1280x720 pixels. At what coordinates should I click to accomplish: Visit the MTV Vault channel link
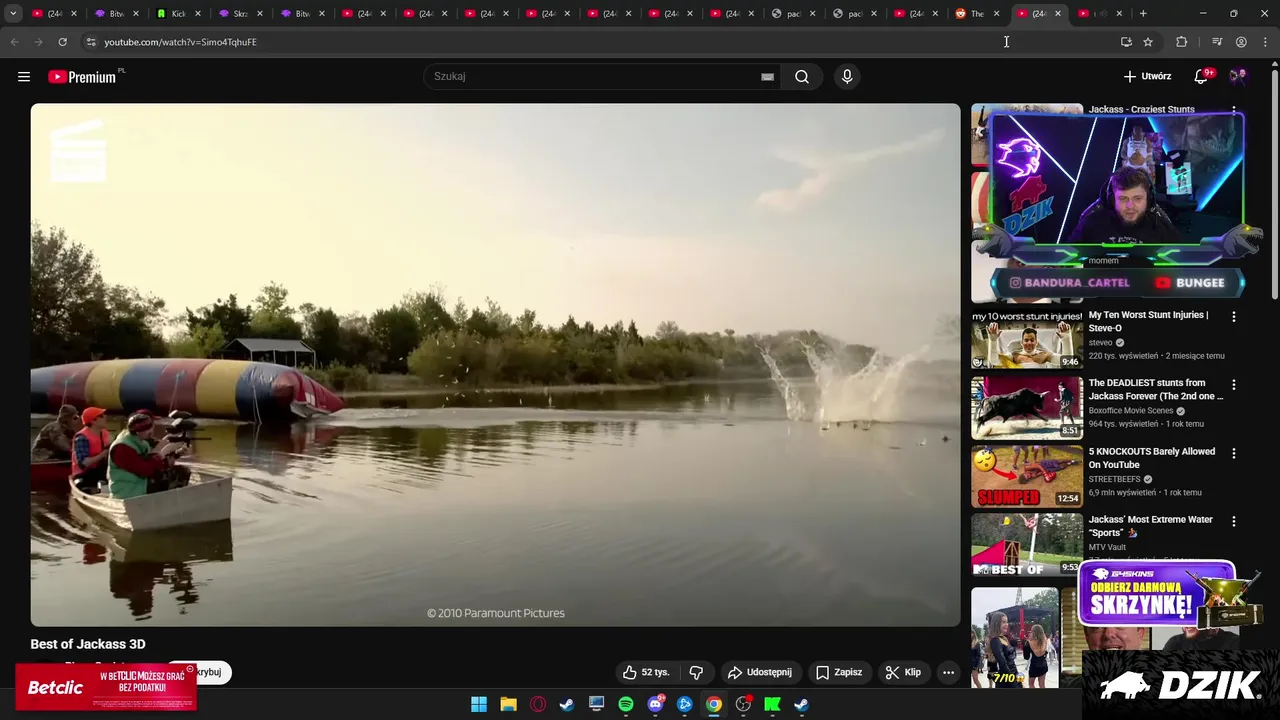tap(1107, 547)
